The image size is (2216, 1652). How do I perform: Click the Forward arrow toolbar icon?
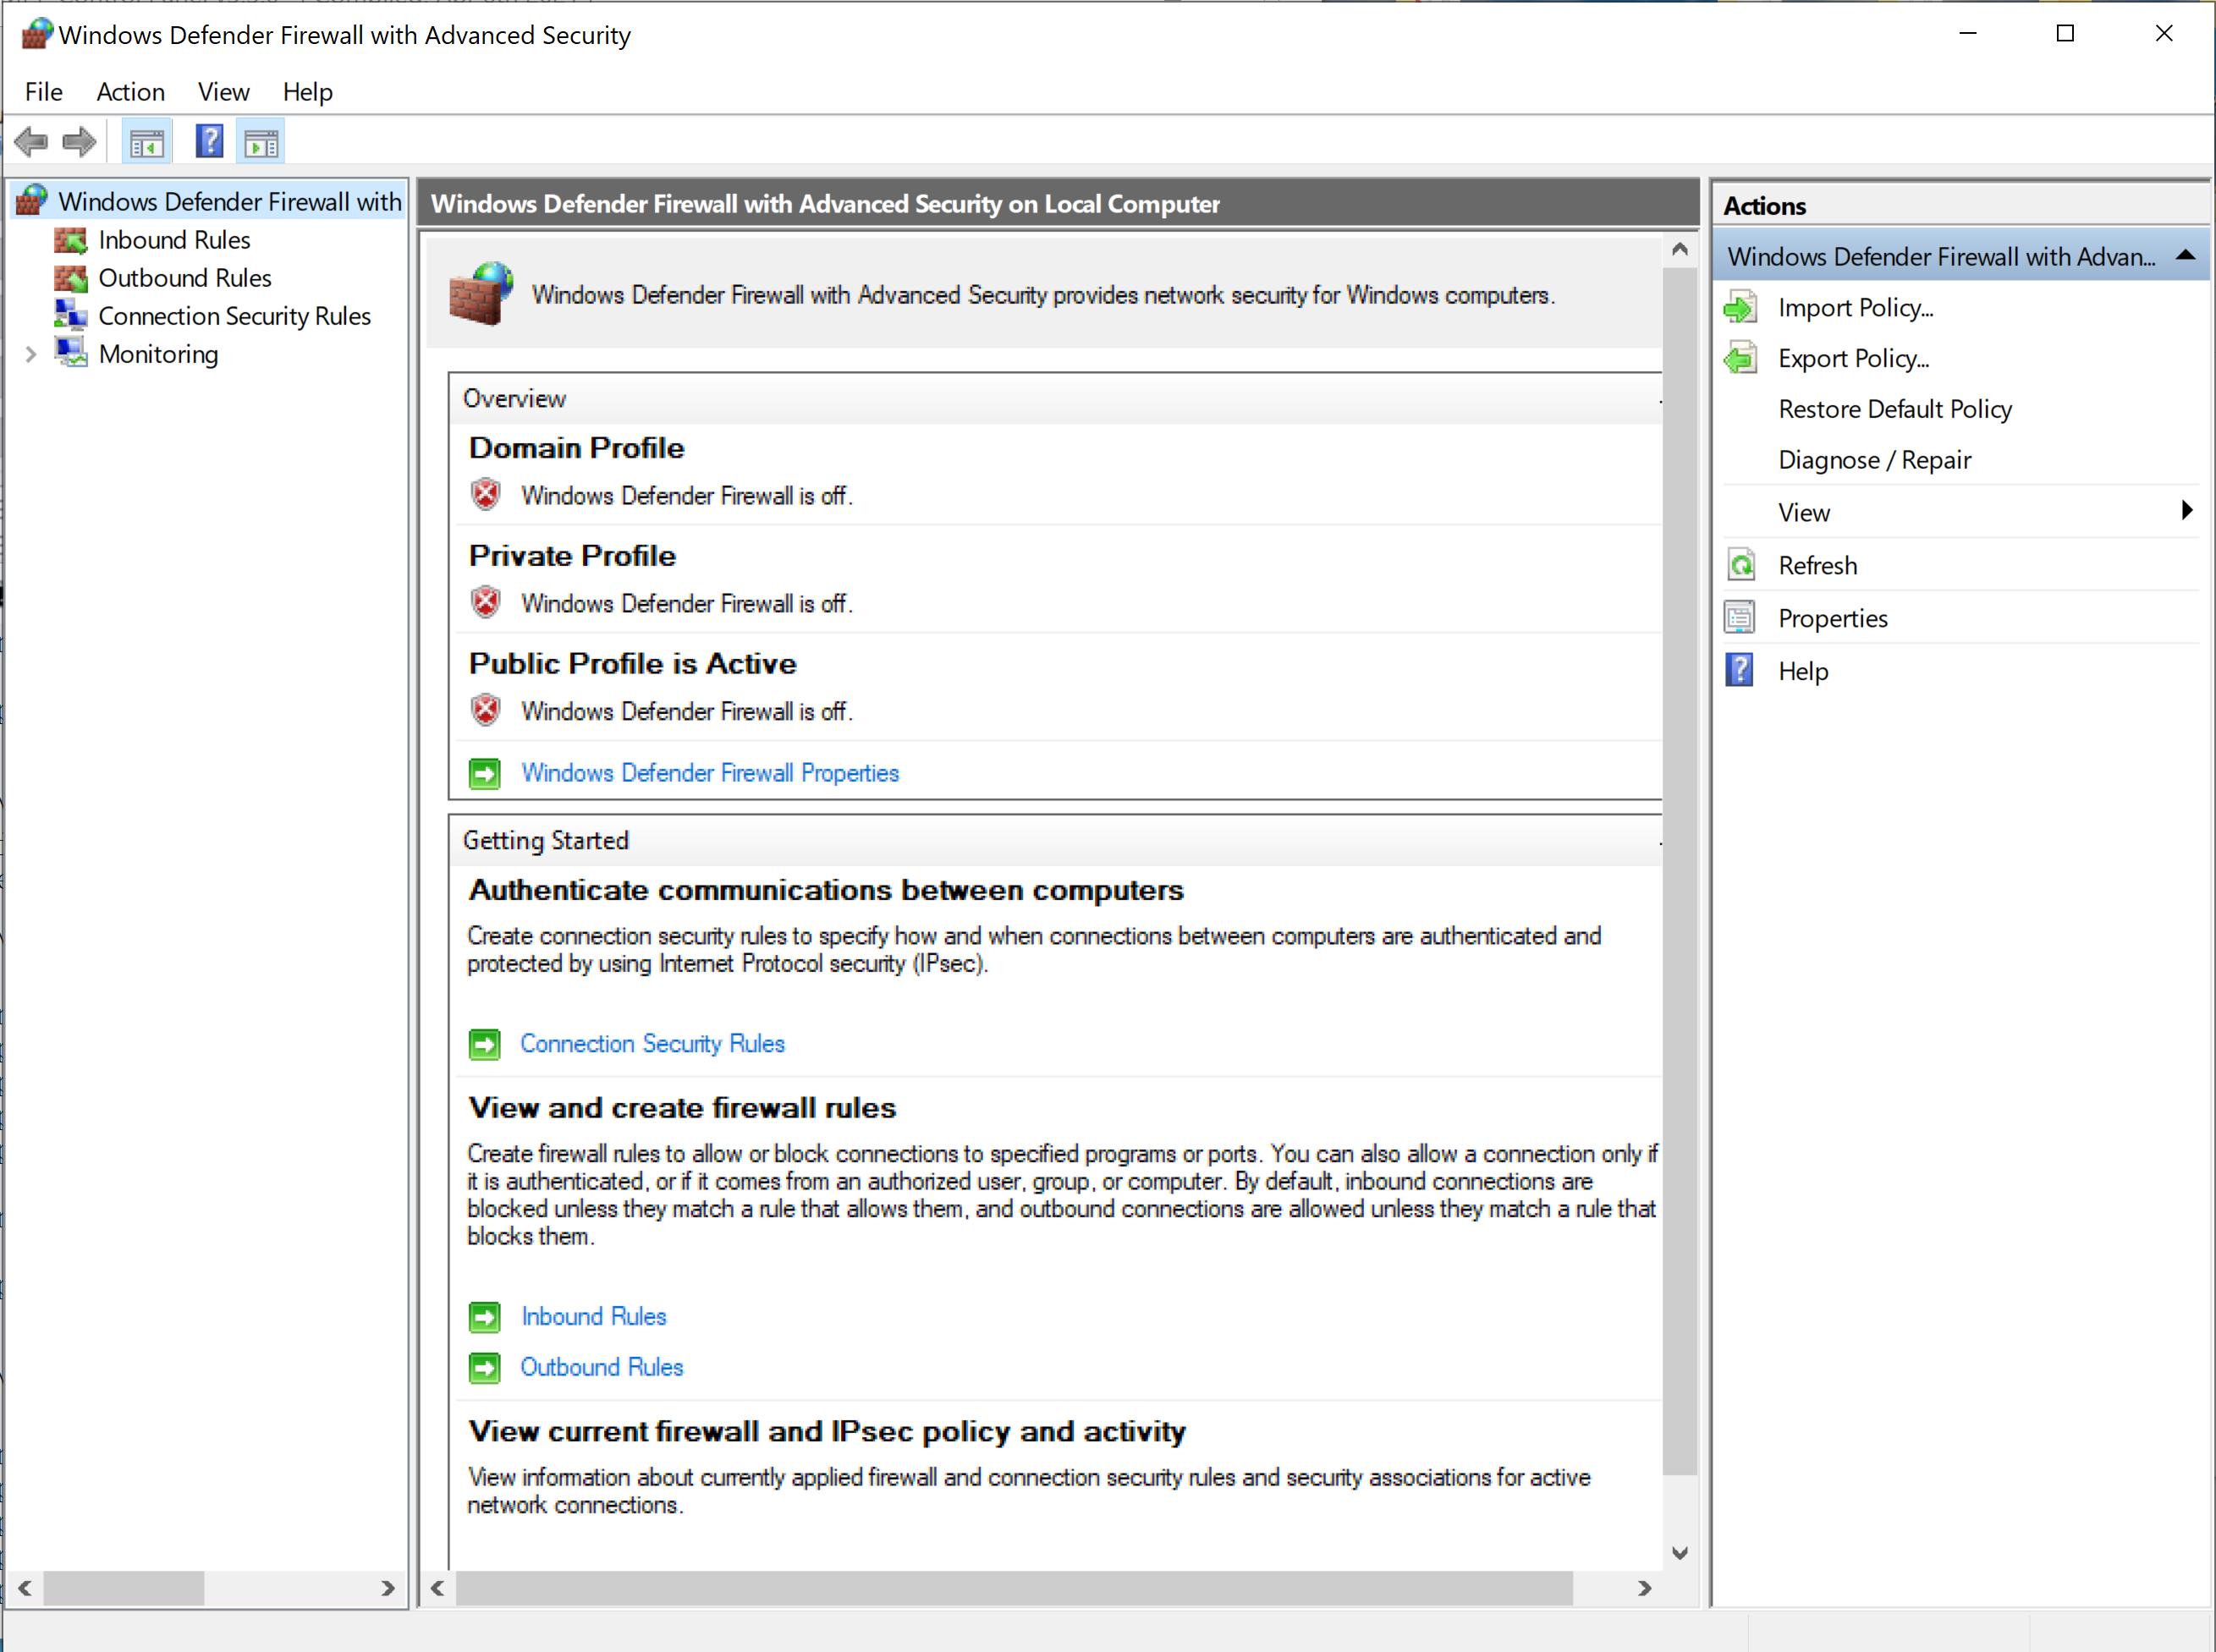79,142
